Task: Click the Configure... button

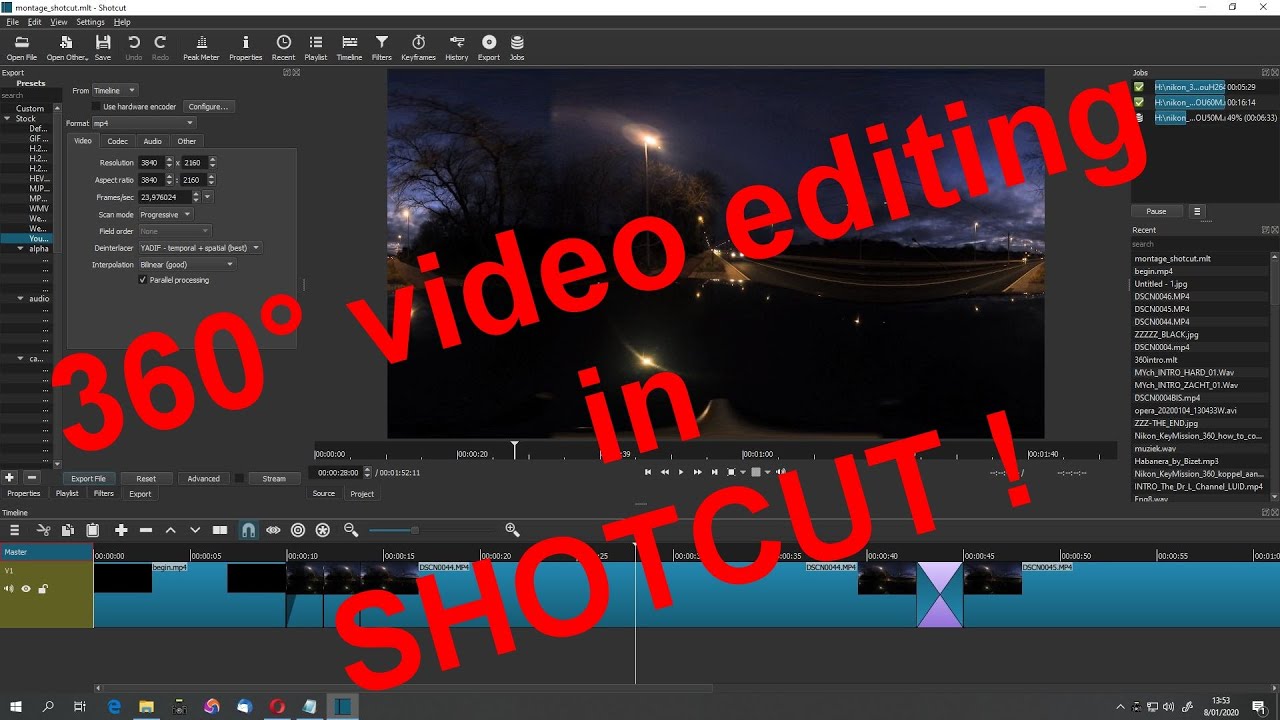Action: pos(208,106)
